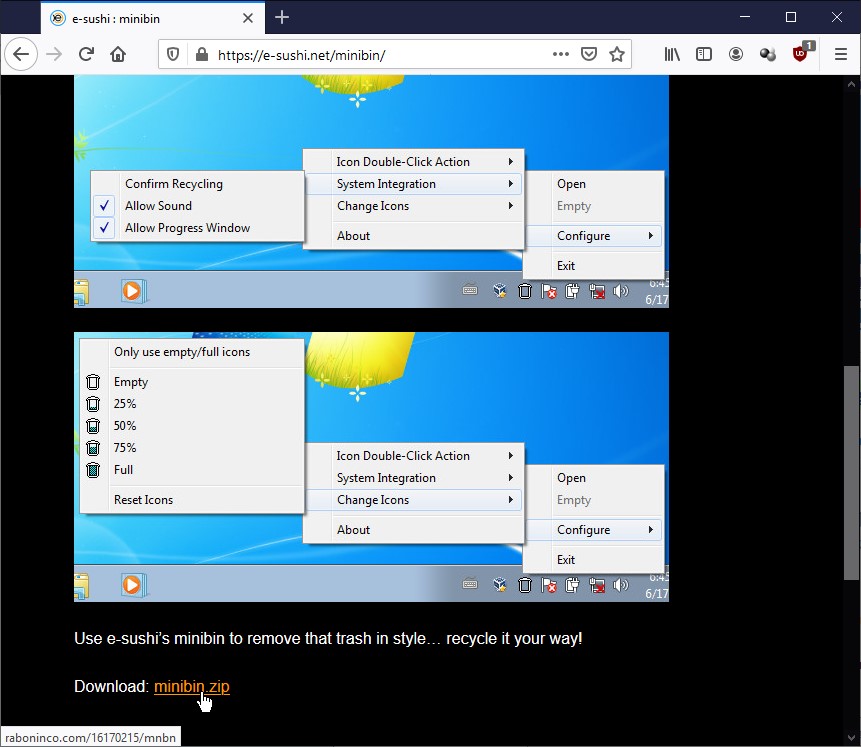Click the first screenshot with the Allow Sound menu

(371, 191)
